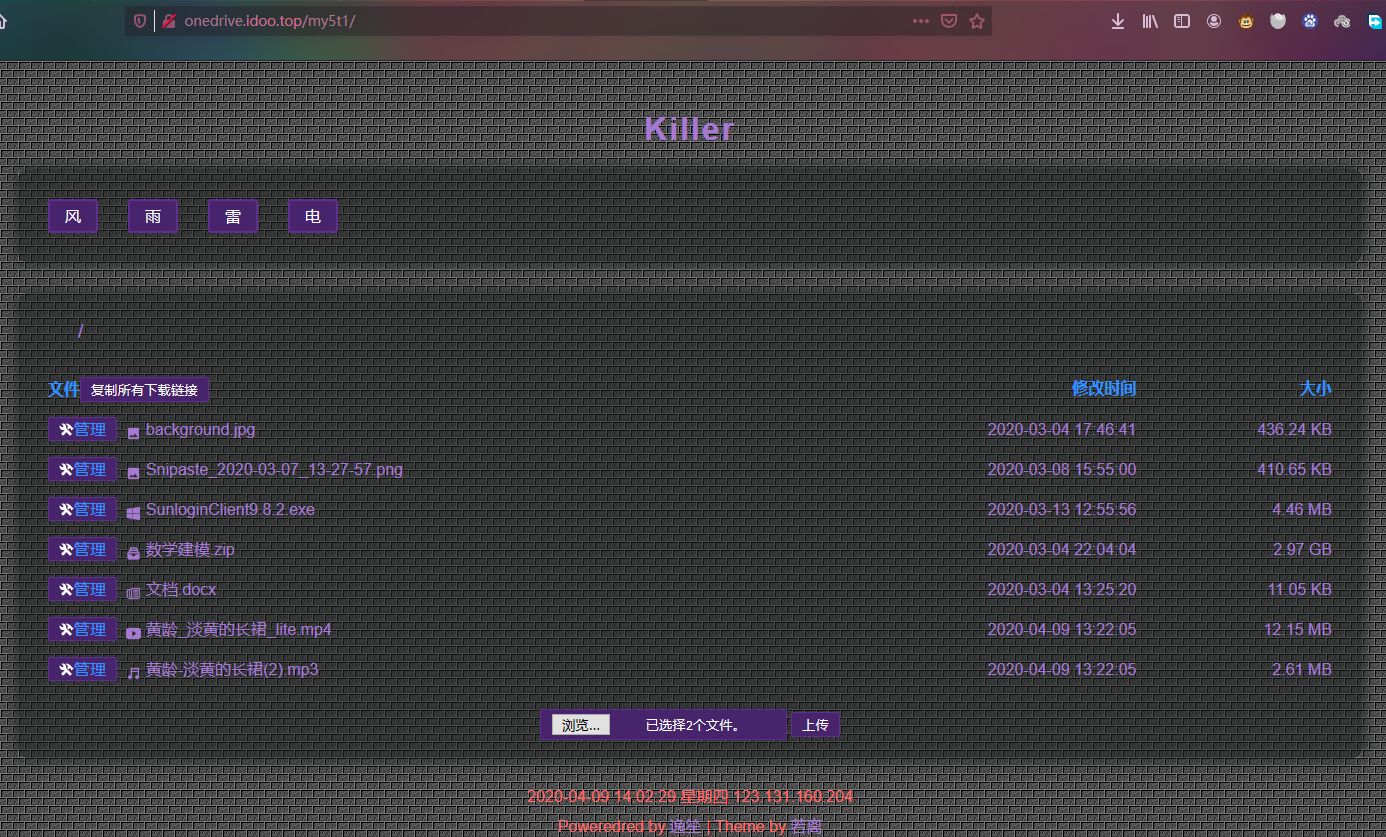Click the Killer site title
1386x837 pixels.
pos(690,129)
